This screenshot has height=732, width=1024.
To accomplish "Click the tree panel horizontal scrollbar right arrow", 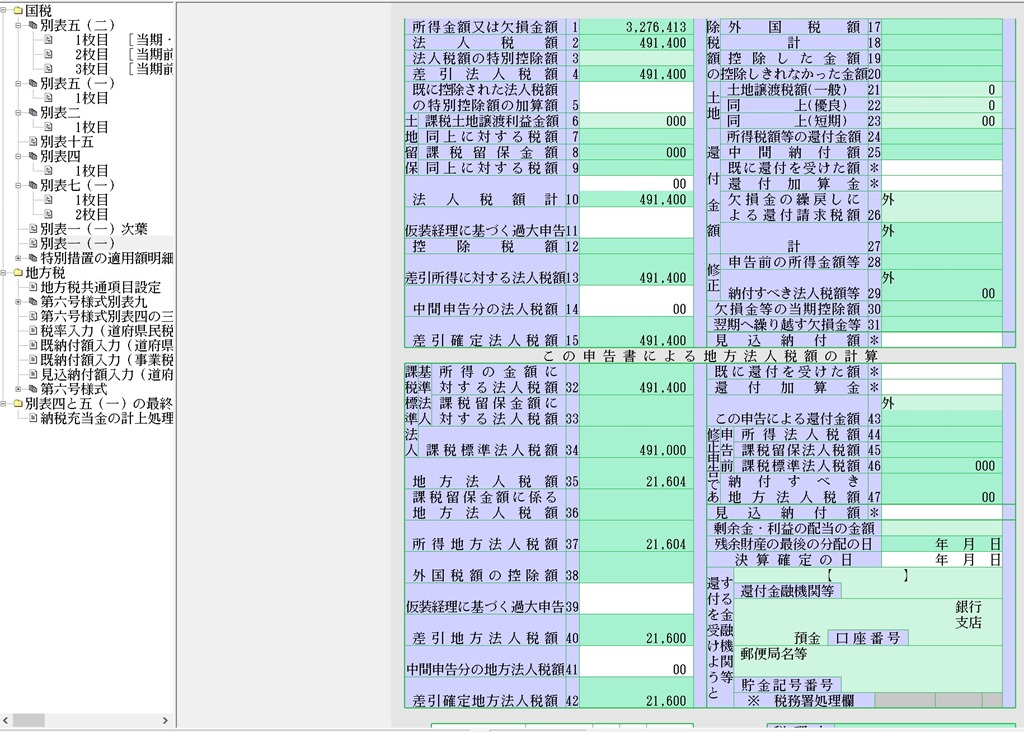I will coord(166,720).
